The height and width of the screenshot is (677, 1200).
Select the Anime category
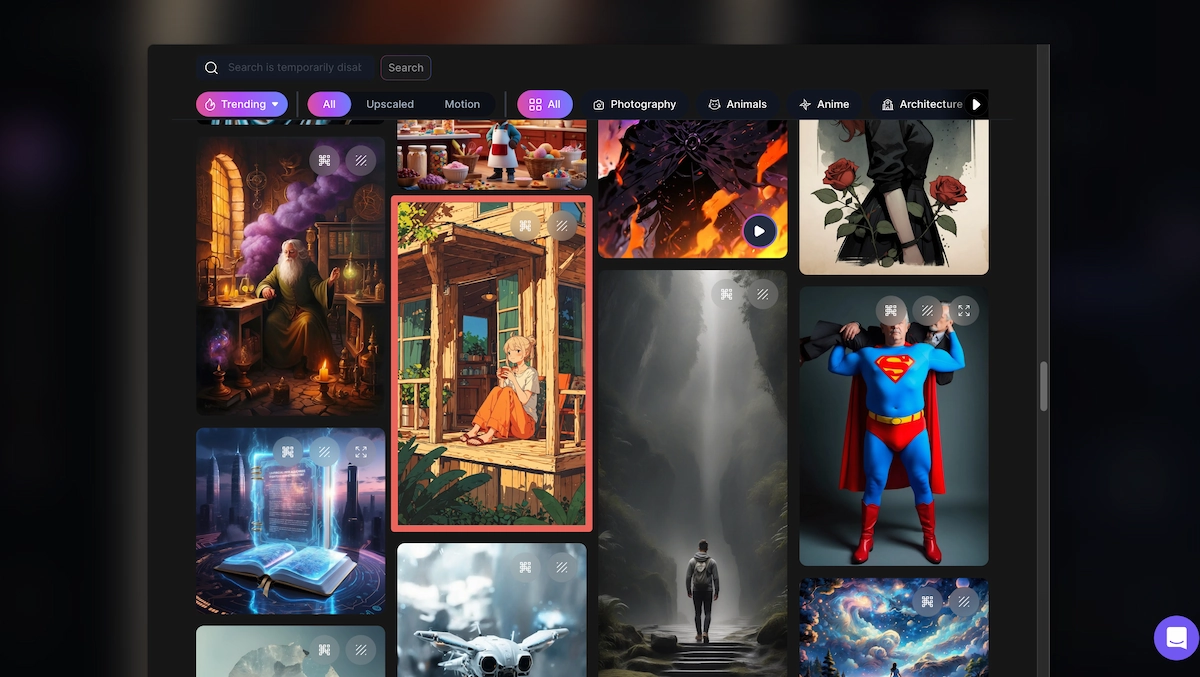(823, 104)
